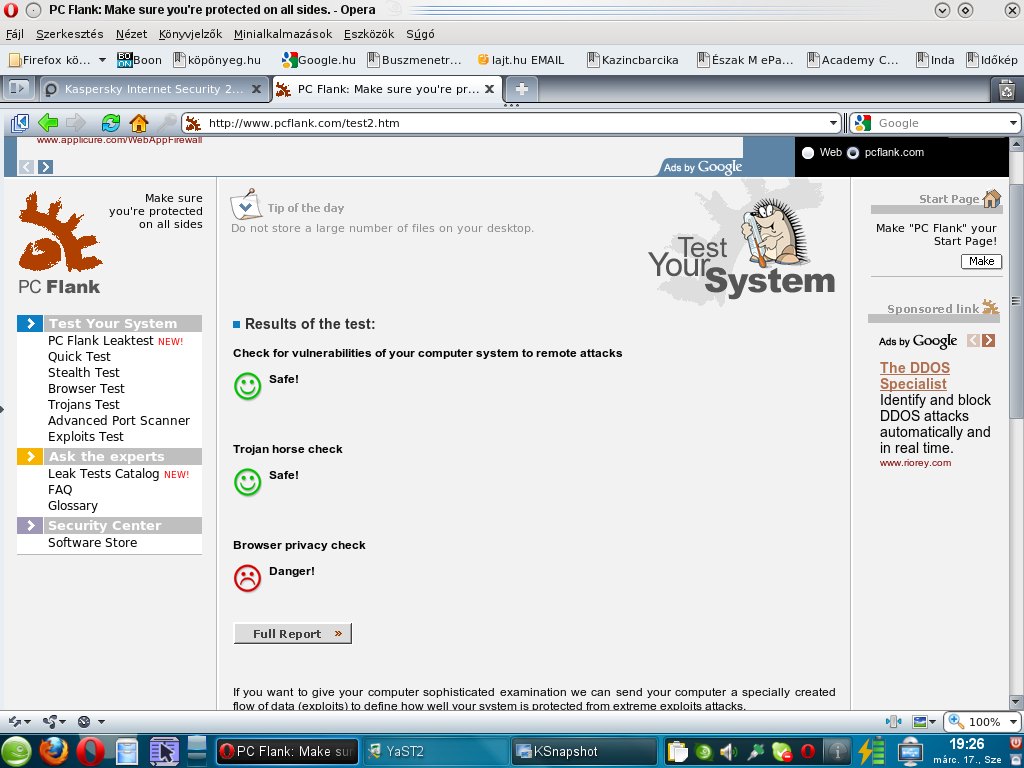Open the Leak Tests Catalog link
Image resolution: width=1024 pixels, height=768 pixels.
(103, 473)
